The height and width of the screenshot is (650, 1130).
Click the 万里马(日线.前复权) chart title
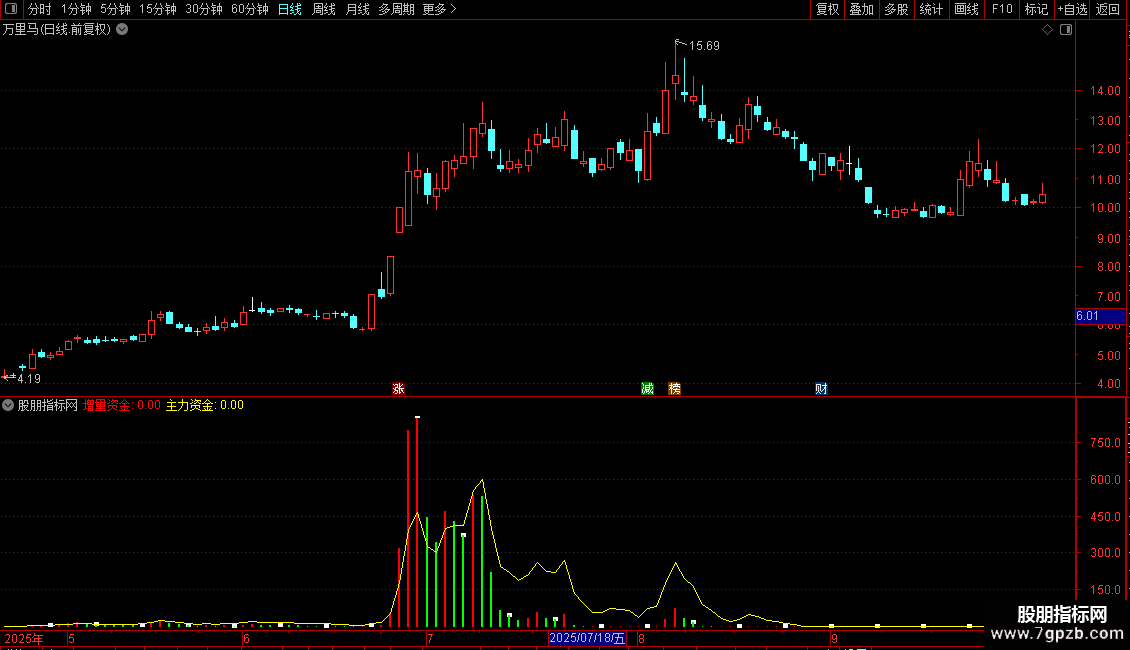[57, 30]
